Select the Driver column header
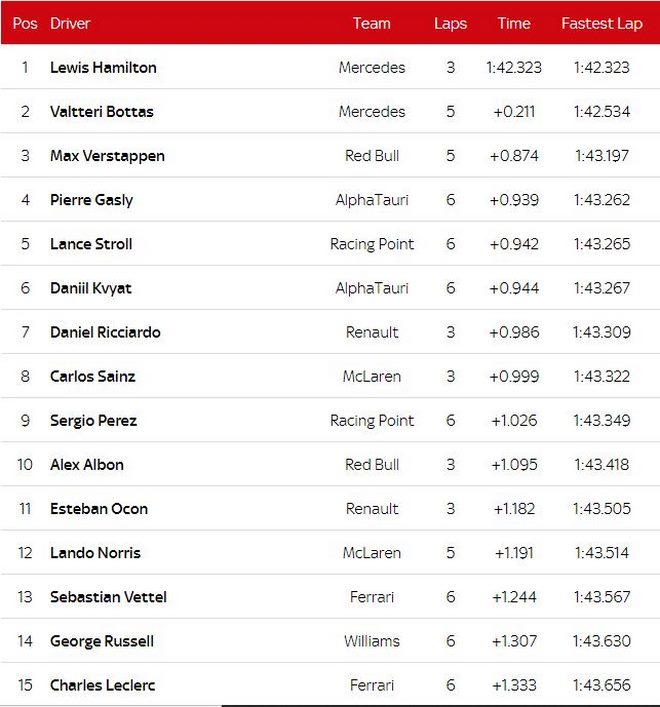Screen dimensions: 660x707 [70, 23]
